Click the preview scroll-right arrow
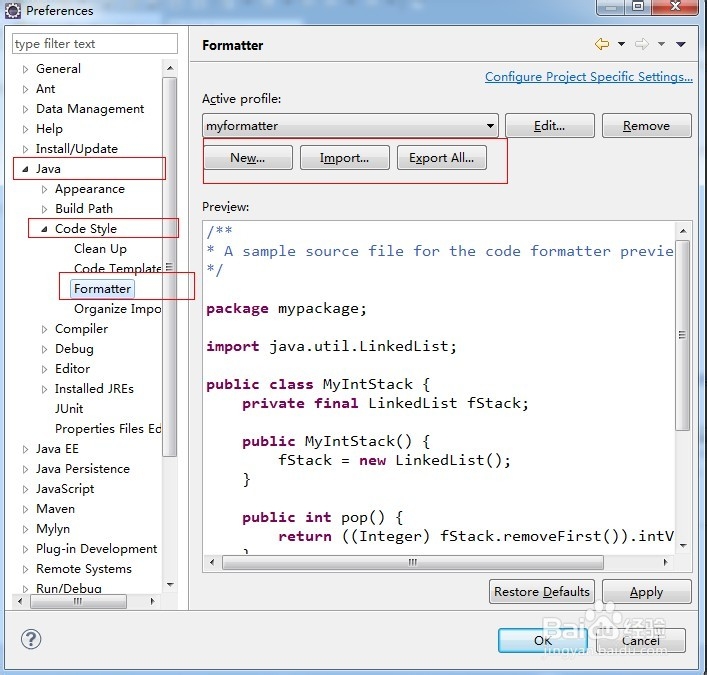 click(x=666, y=562)
